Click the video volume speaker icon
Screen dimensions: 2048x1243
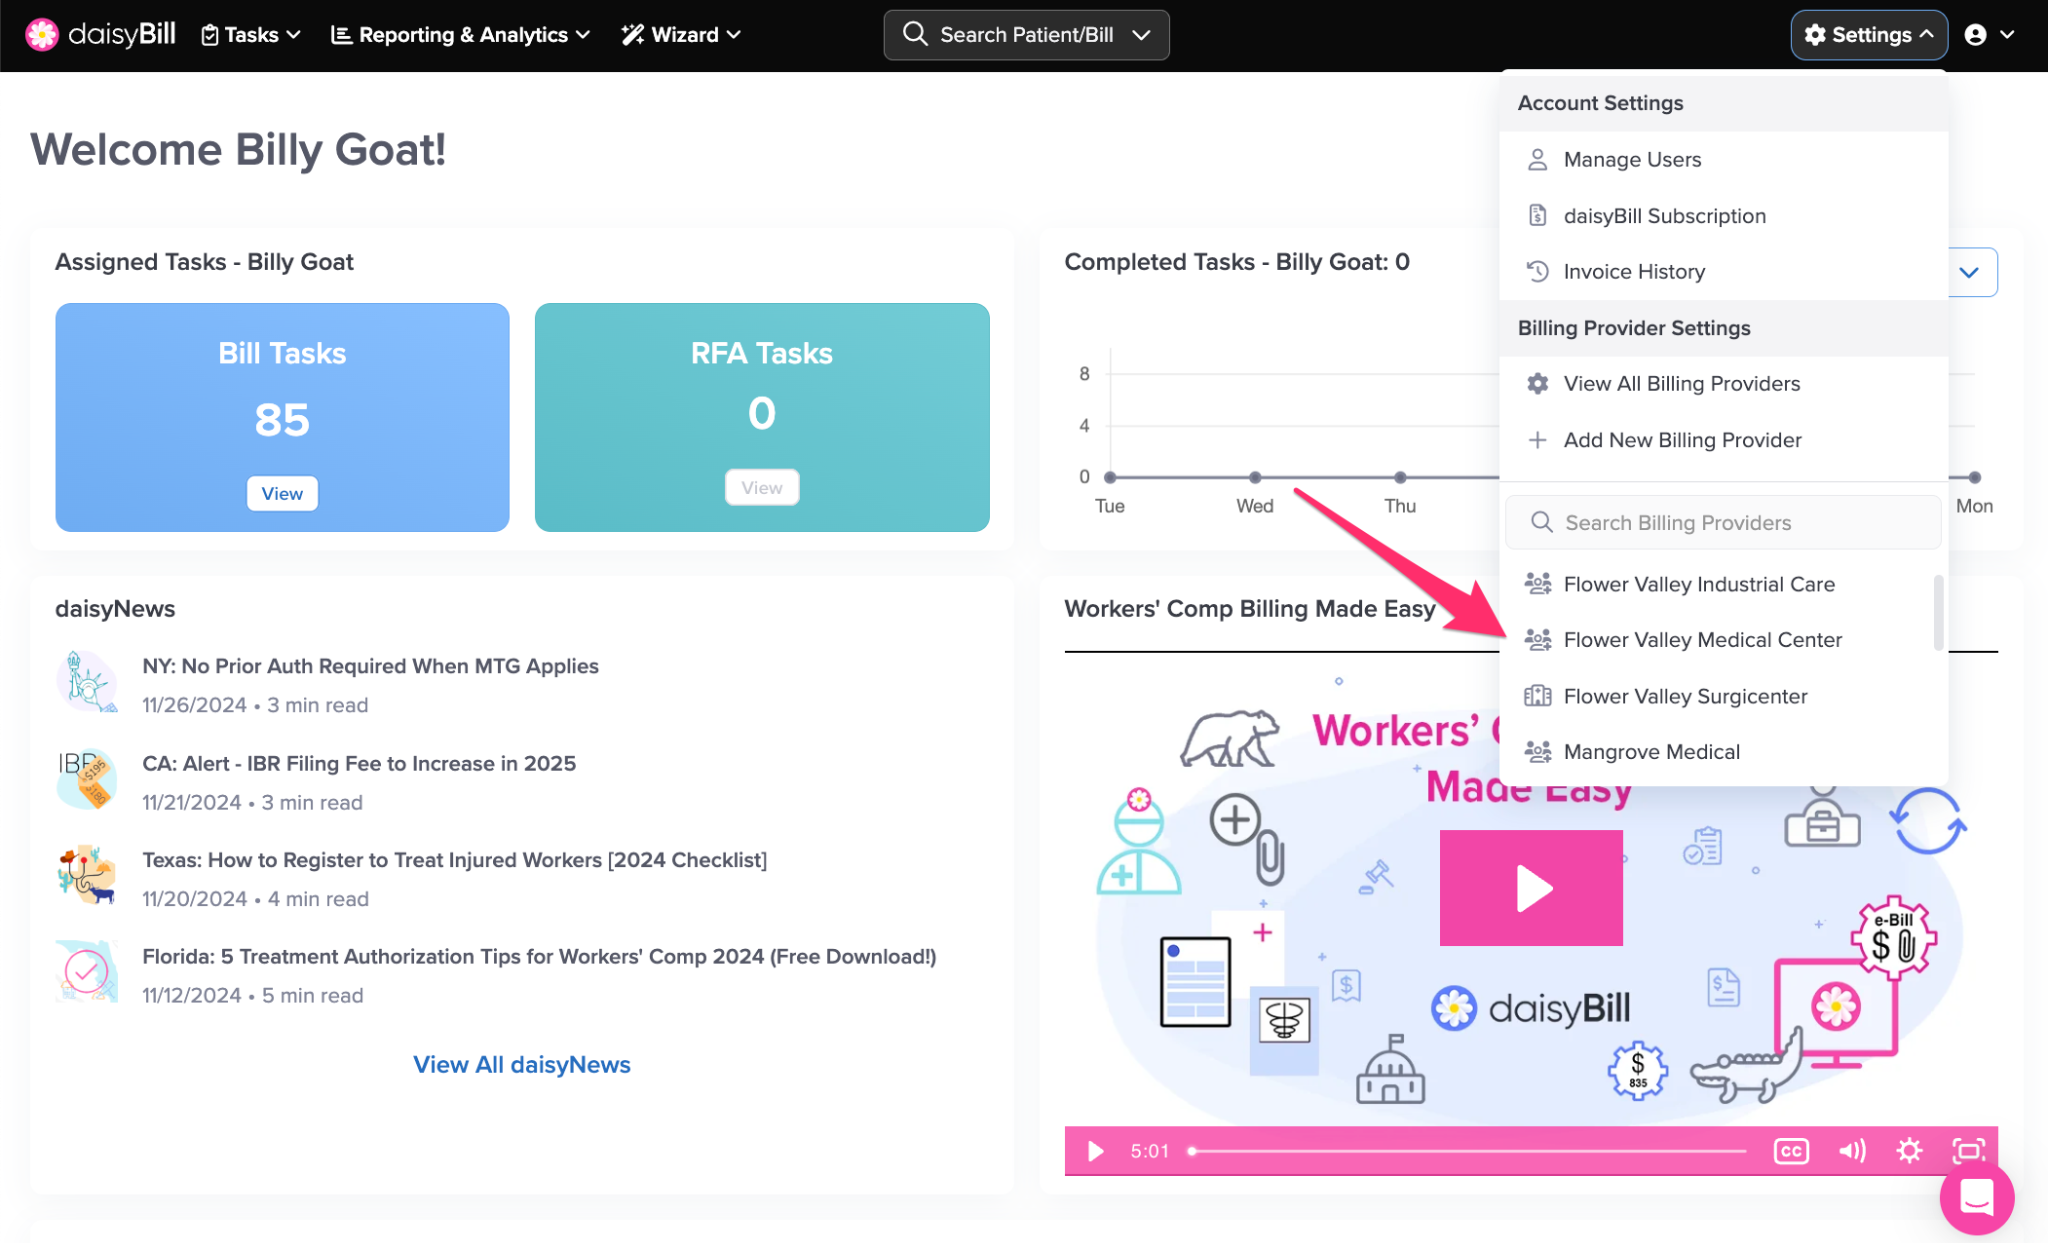tap(1851, 1151)
